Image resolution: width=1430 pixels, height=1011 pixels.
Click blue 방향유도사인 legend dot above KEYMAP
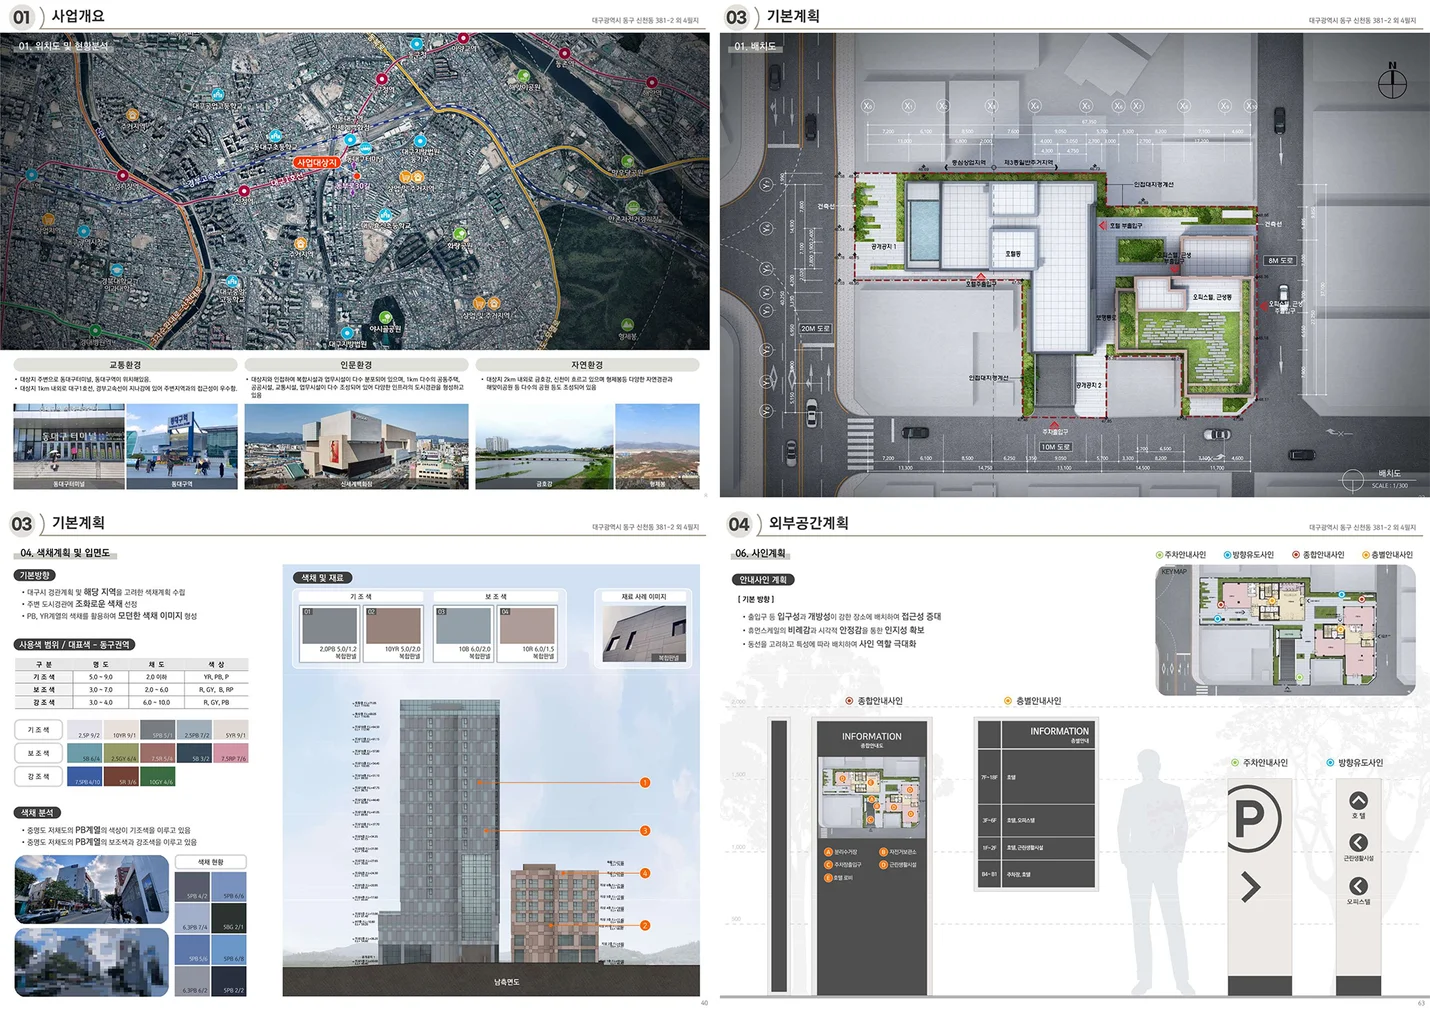[1227, 555]
